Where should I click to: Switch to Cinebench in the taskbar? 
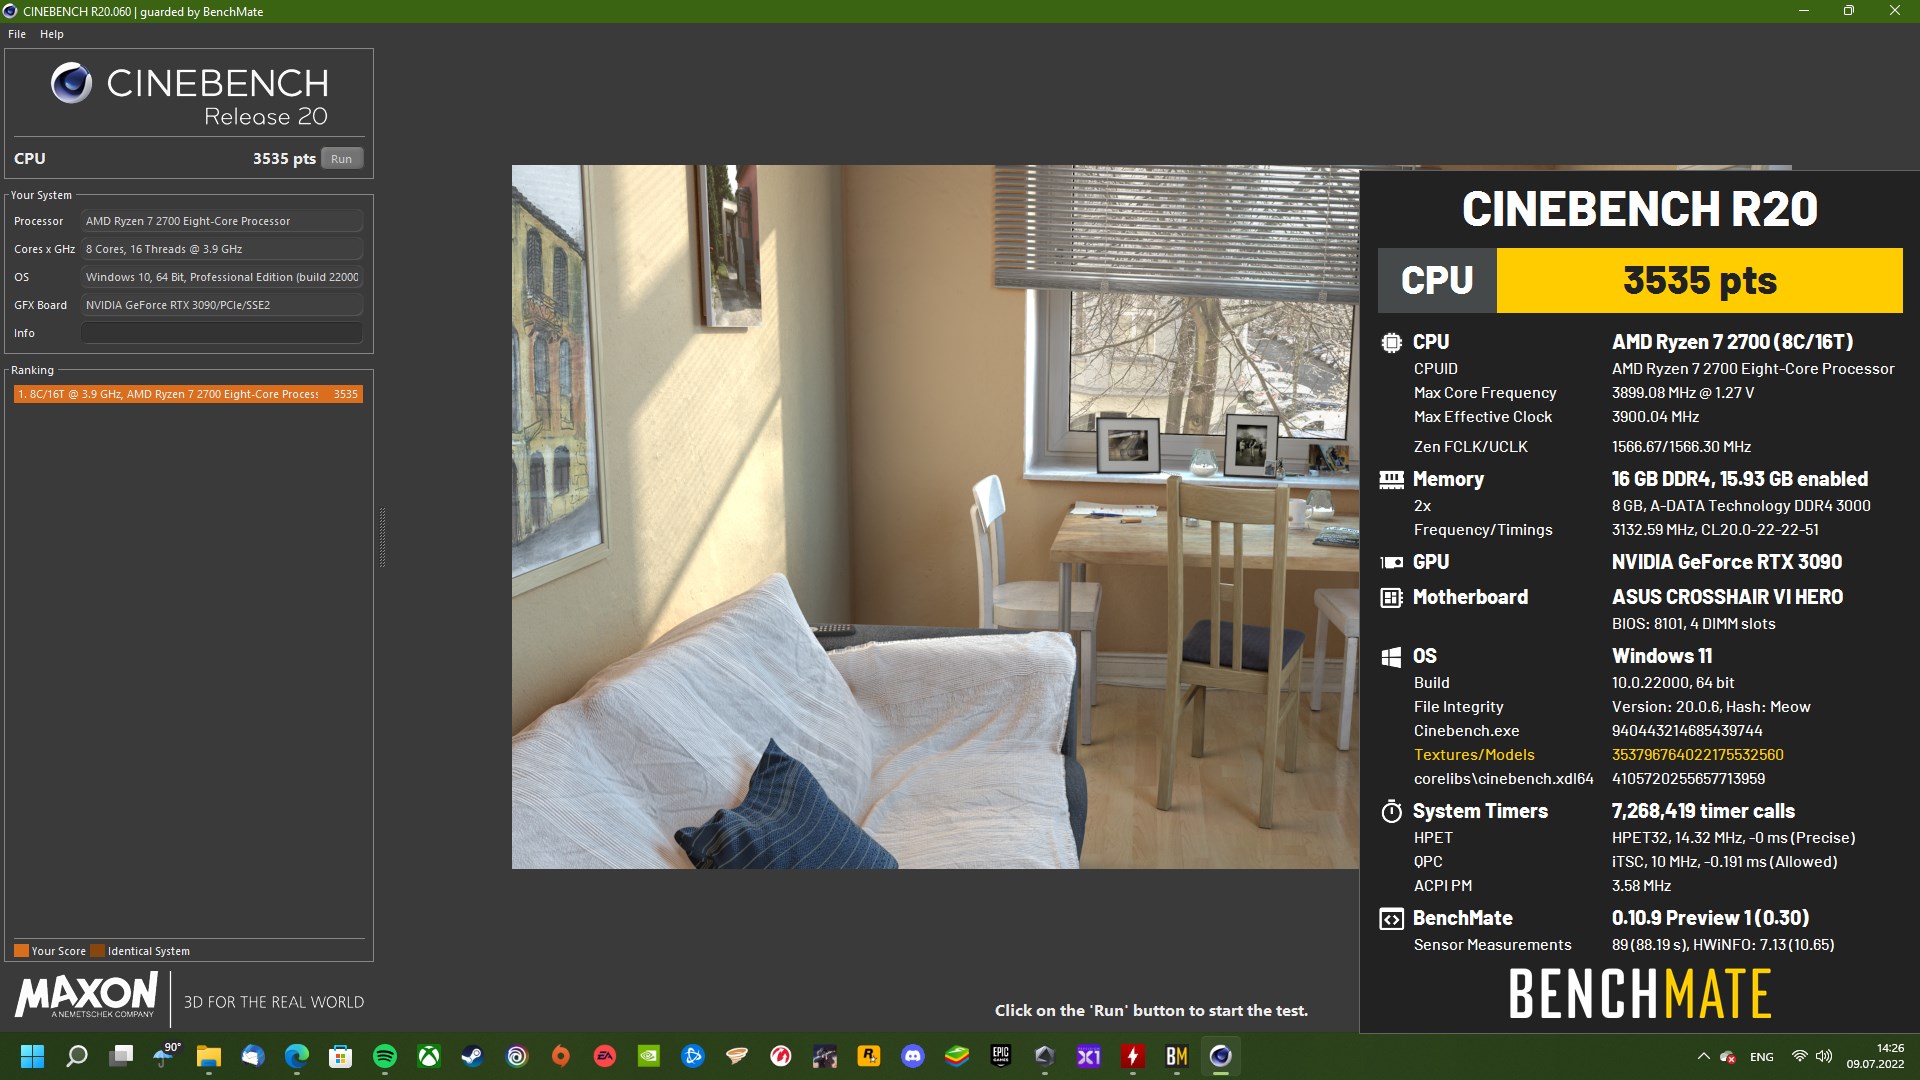point(1221,1056)
